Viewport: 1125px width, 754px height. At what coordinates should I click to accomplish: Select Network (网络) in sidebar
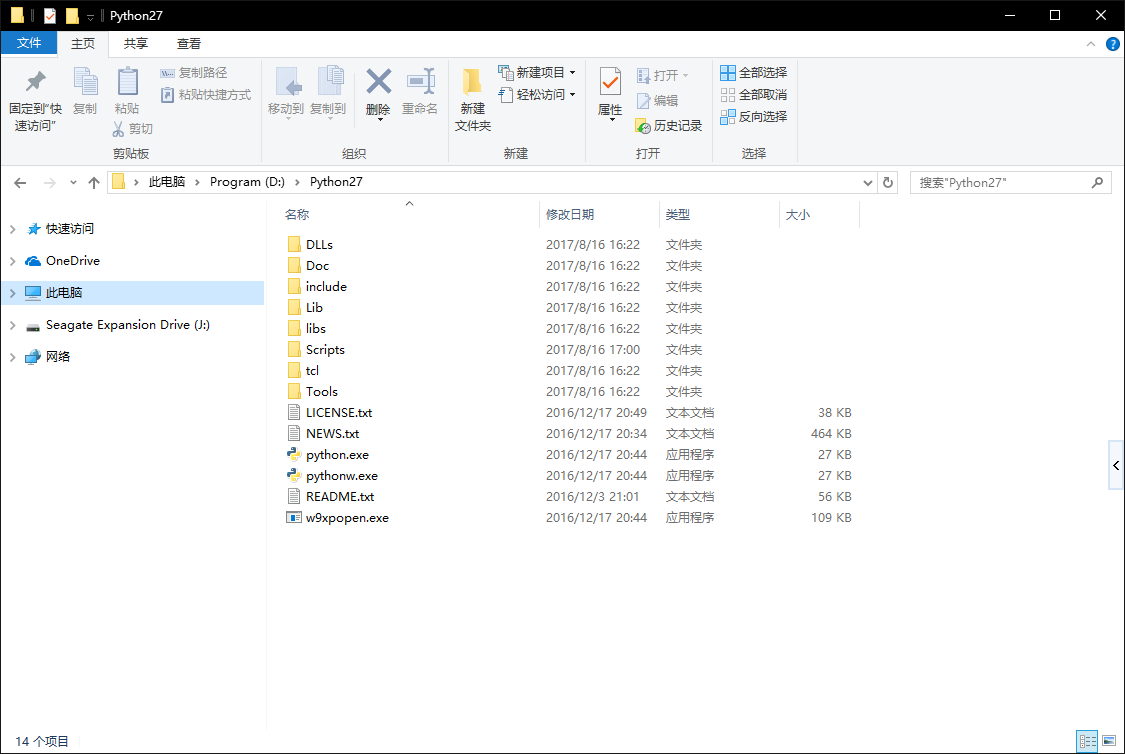[x=57, y=357]
